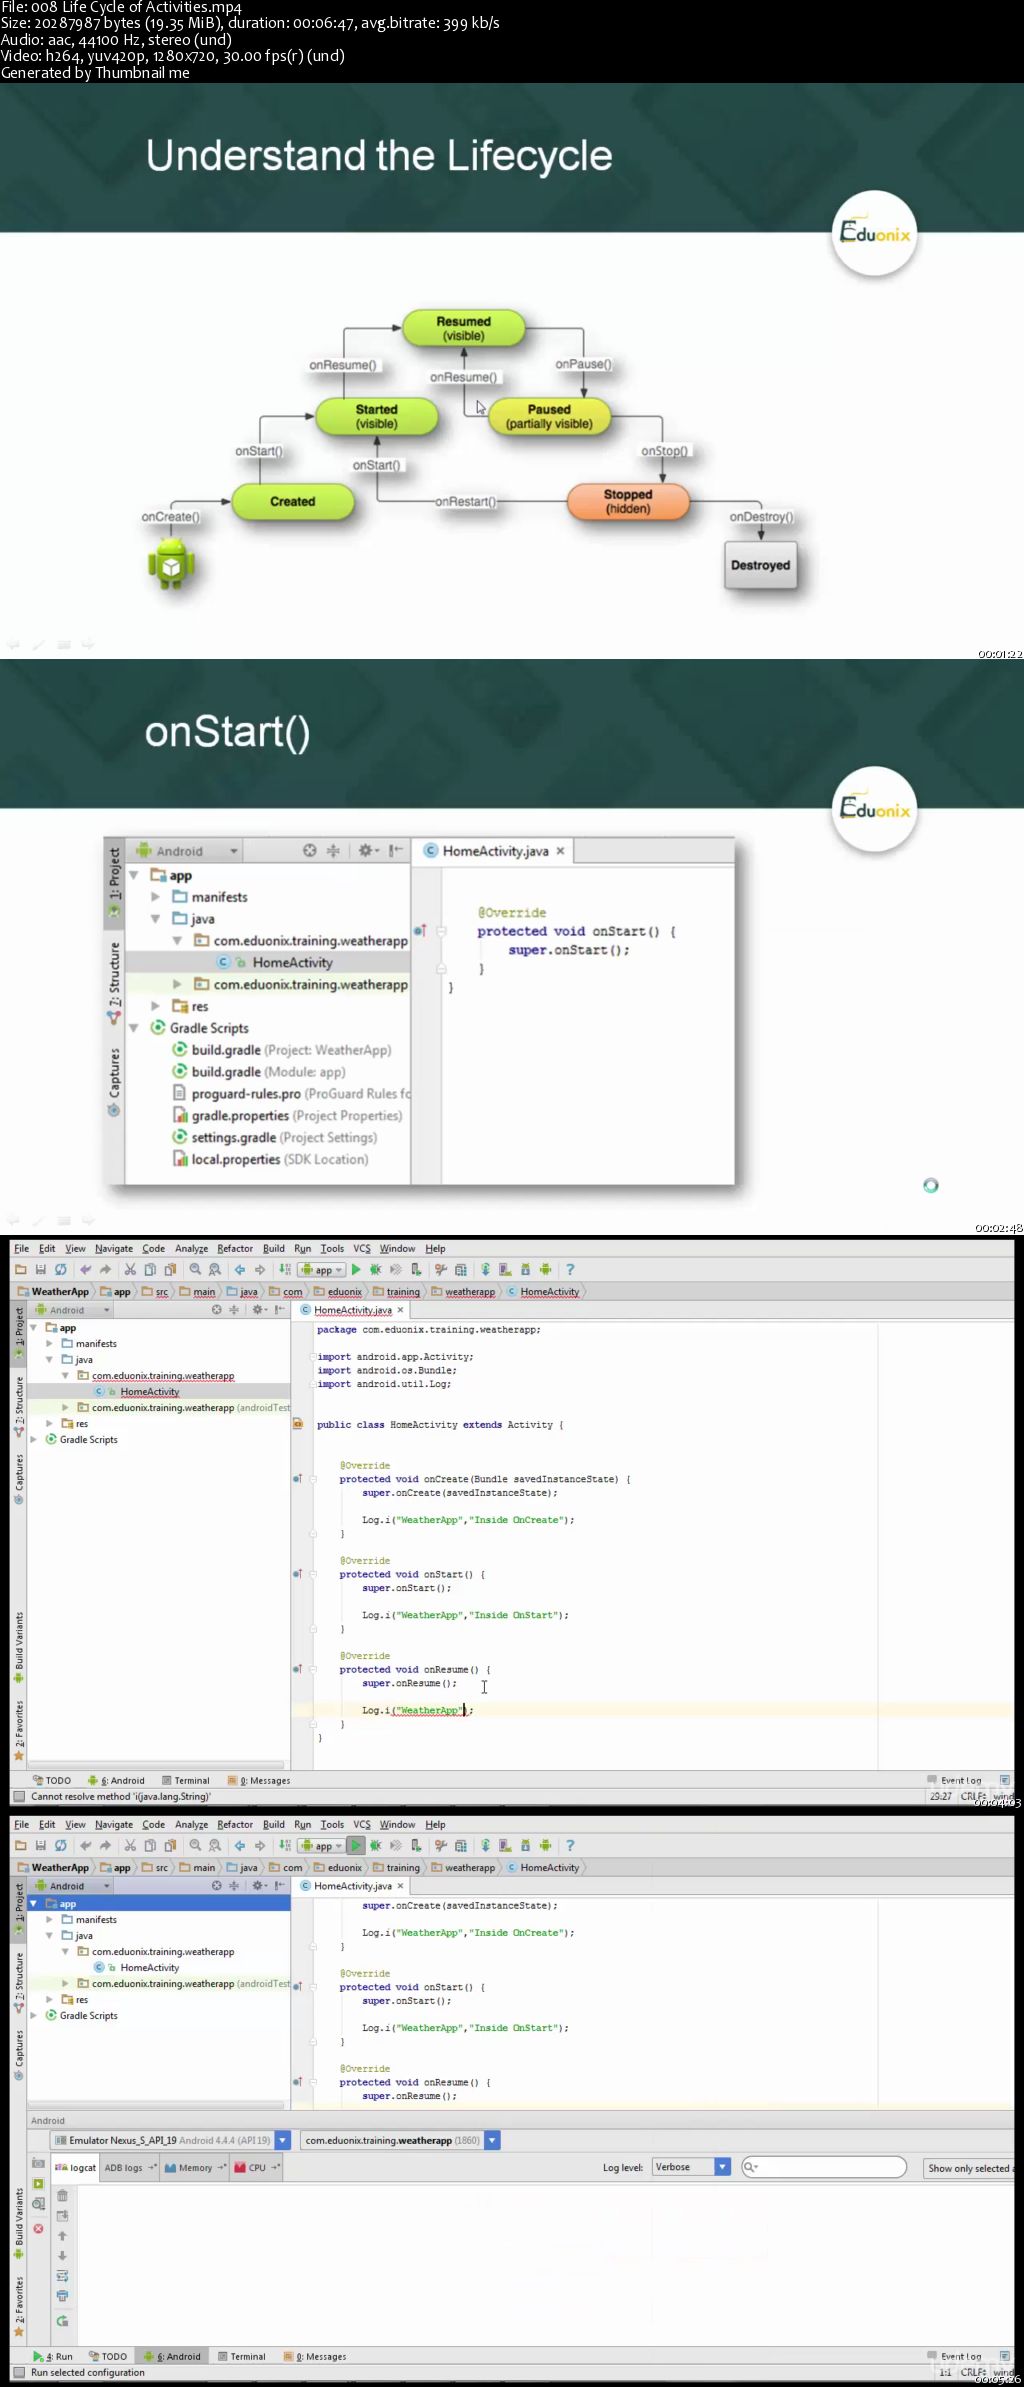Viewport: 1024px width, 2387px height.
Task: Click the logcat search input field
Action: [824, 2167]
